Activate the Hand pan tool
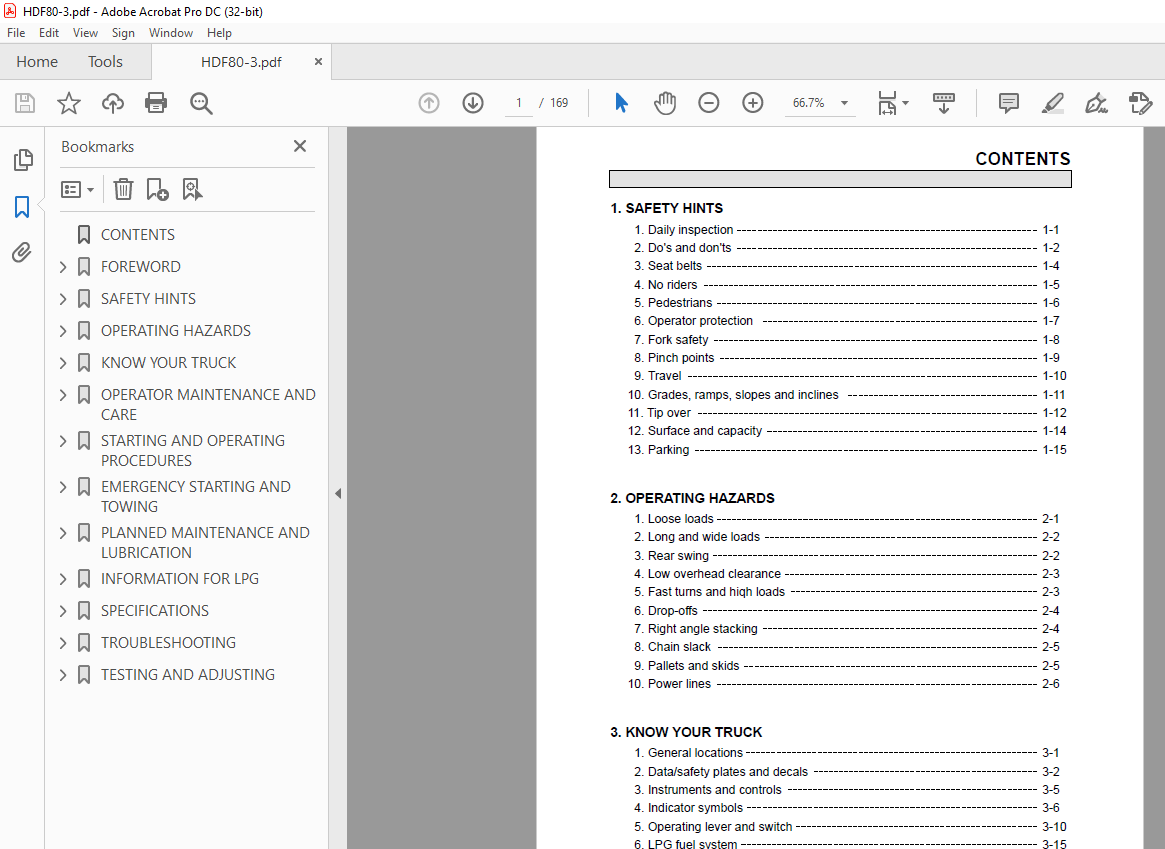 [x=665, y=103]
